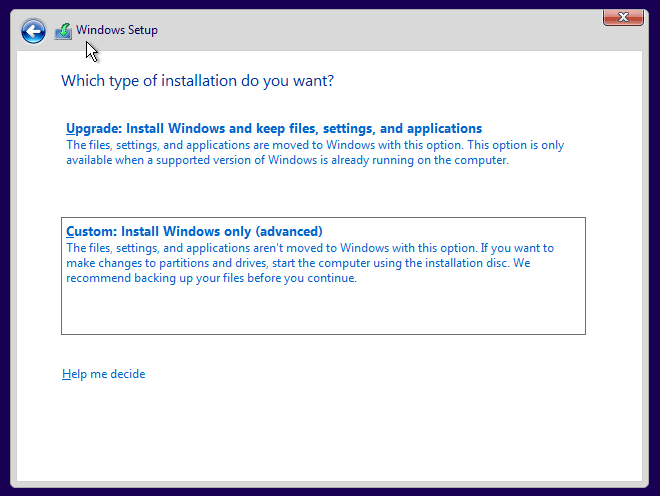
Task: Select Upgrade: Install Windows and keep files
Action: point(274,129)
